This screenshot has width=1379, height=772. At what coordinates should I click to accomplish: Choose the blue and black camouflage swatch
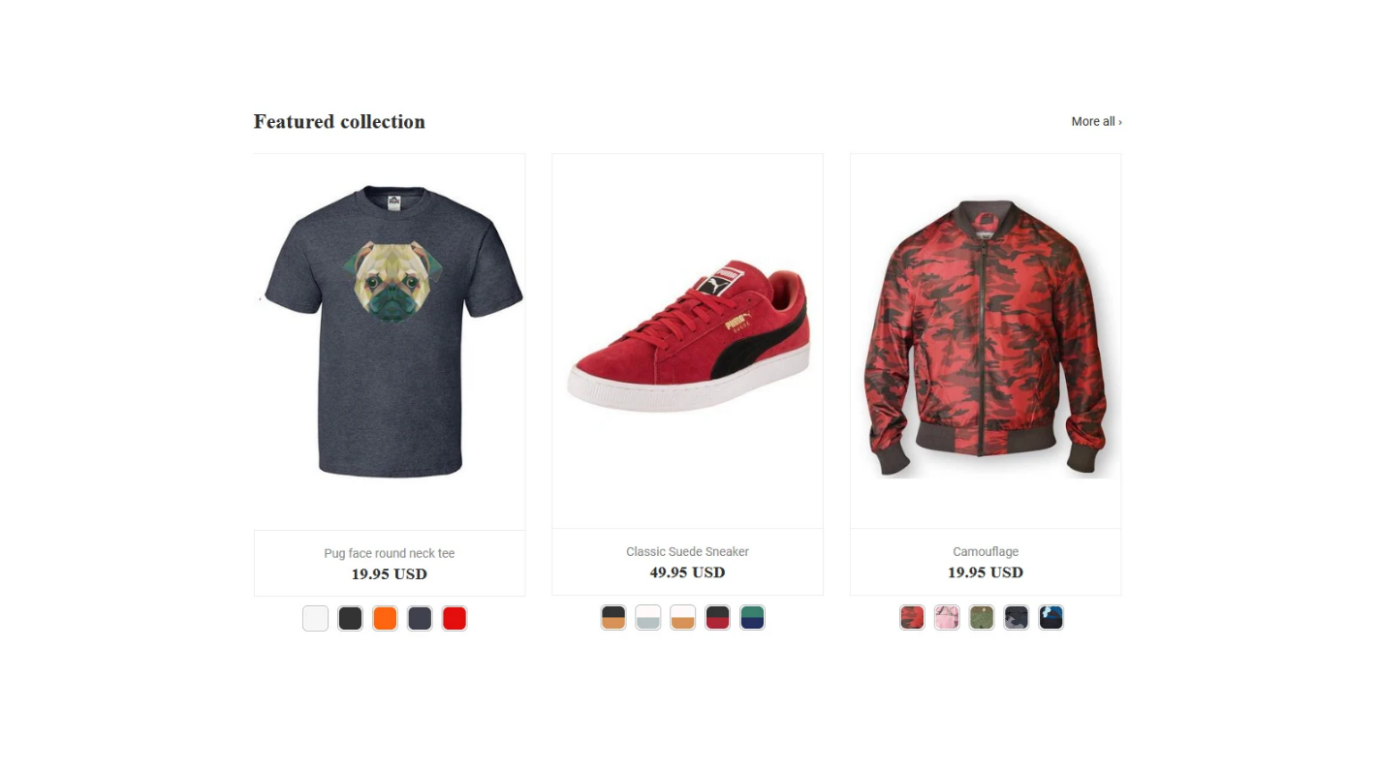[x=1051, y=618]
